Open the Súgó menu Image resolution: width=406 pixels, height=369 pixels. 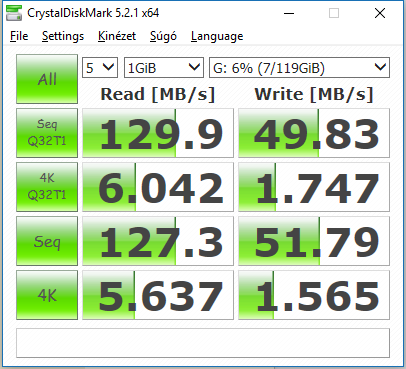pyautogui.click(x=163, y=36)
